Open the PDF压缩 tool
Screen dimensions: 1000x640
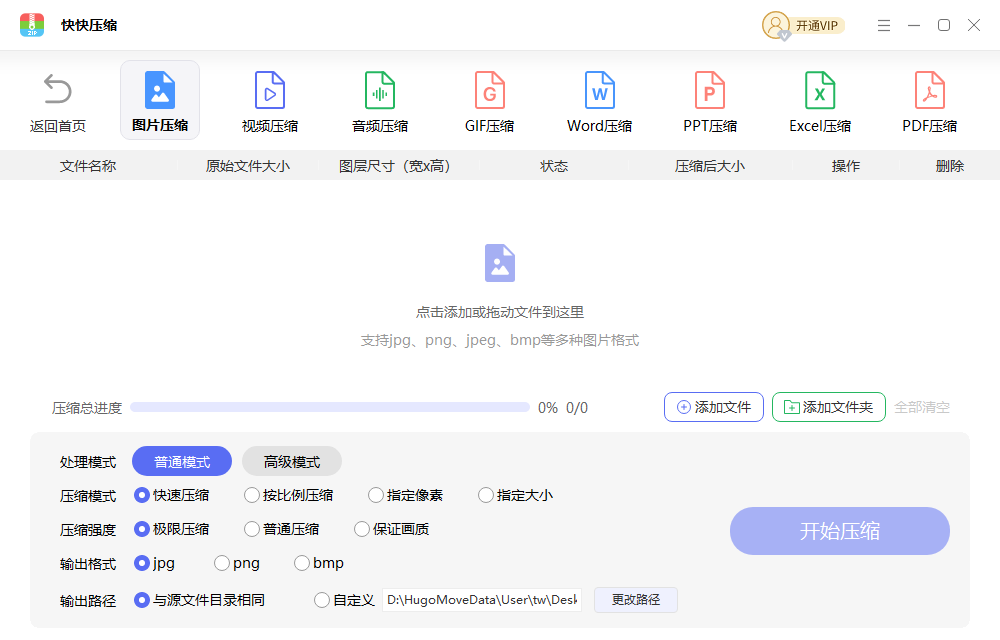(x=930, y=101)
